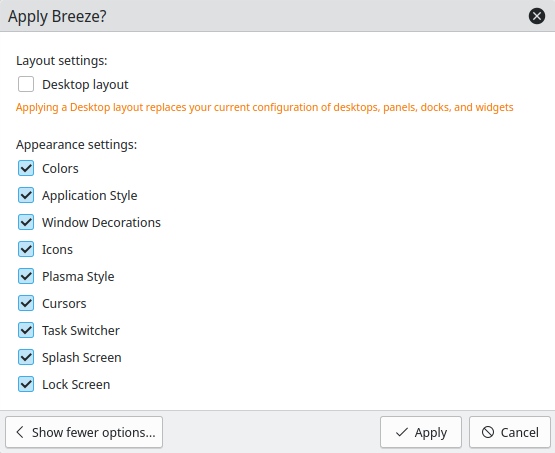Viewport: 555px width, 453px height.
Task: Uncheck the Colors checkbox
Action: [x=26, y=168]
